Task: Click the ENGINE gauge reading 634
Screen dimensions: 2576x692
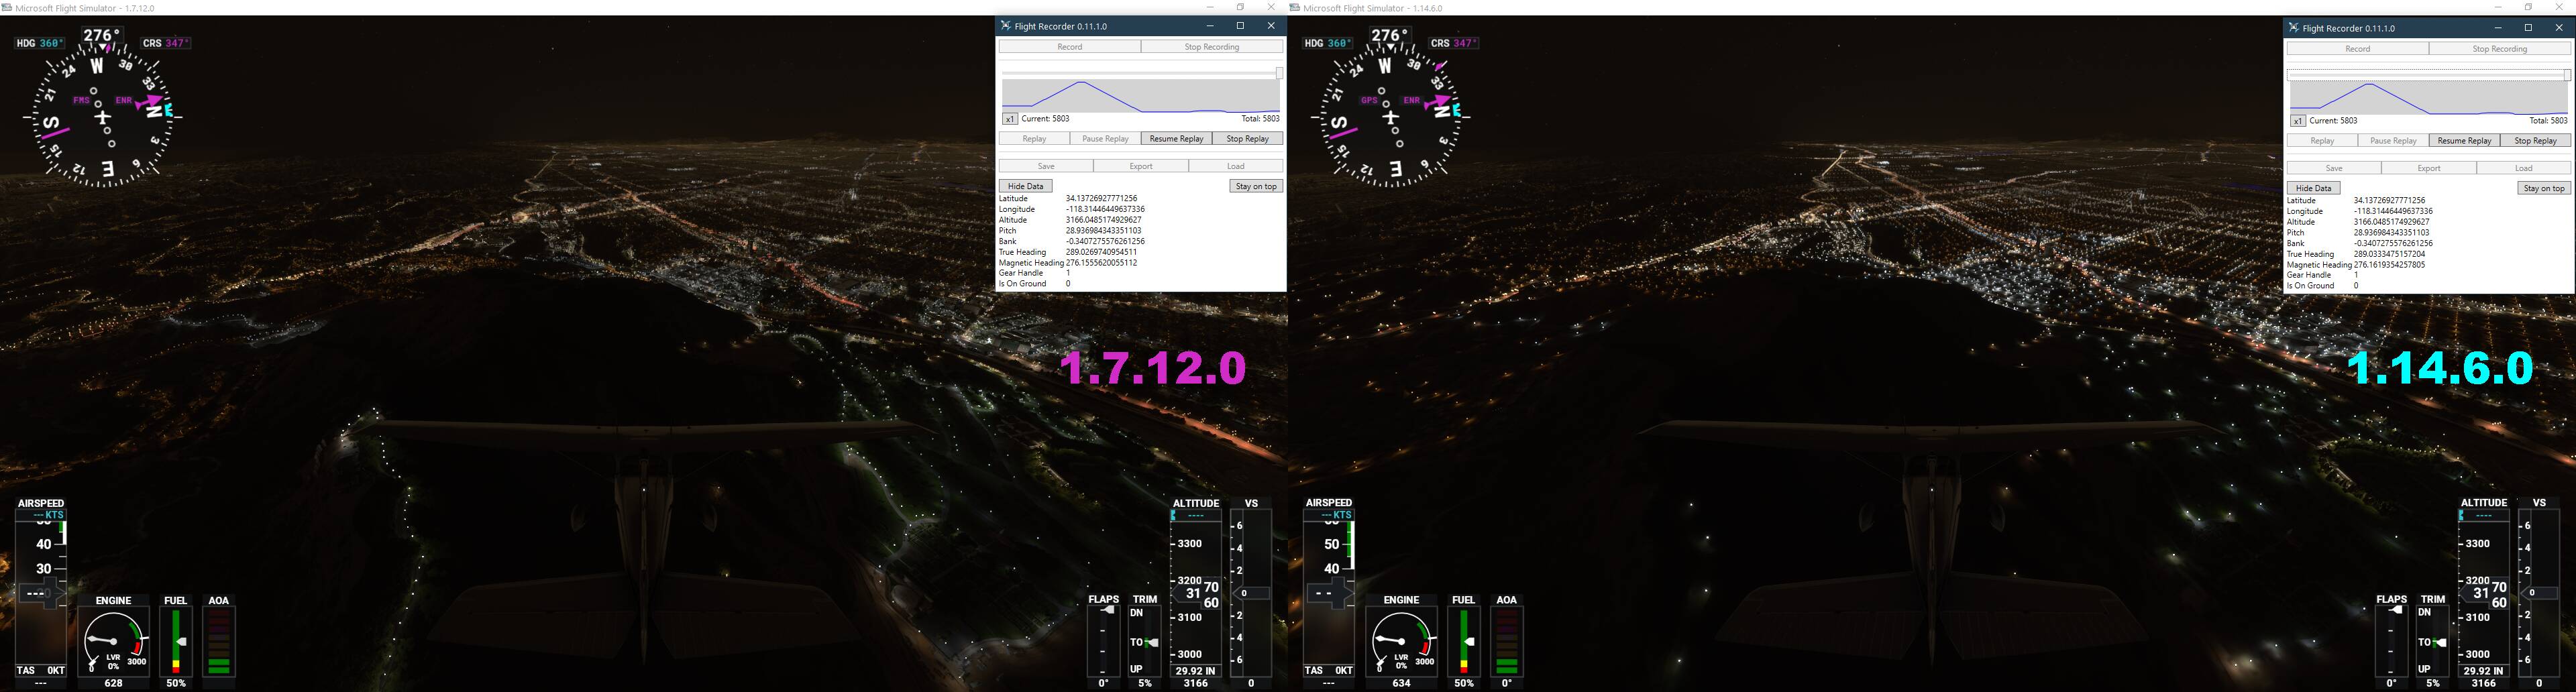Action: coord(1402,640)
